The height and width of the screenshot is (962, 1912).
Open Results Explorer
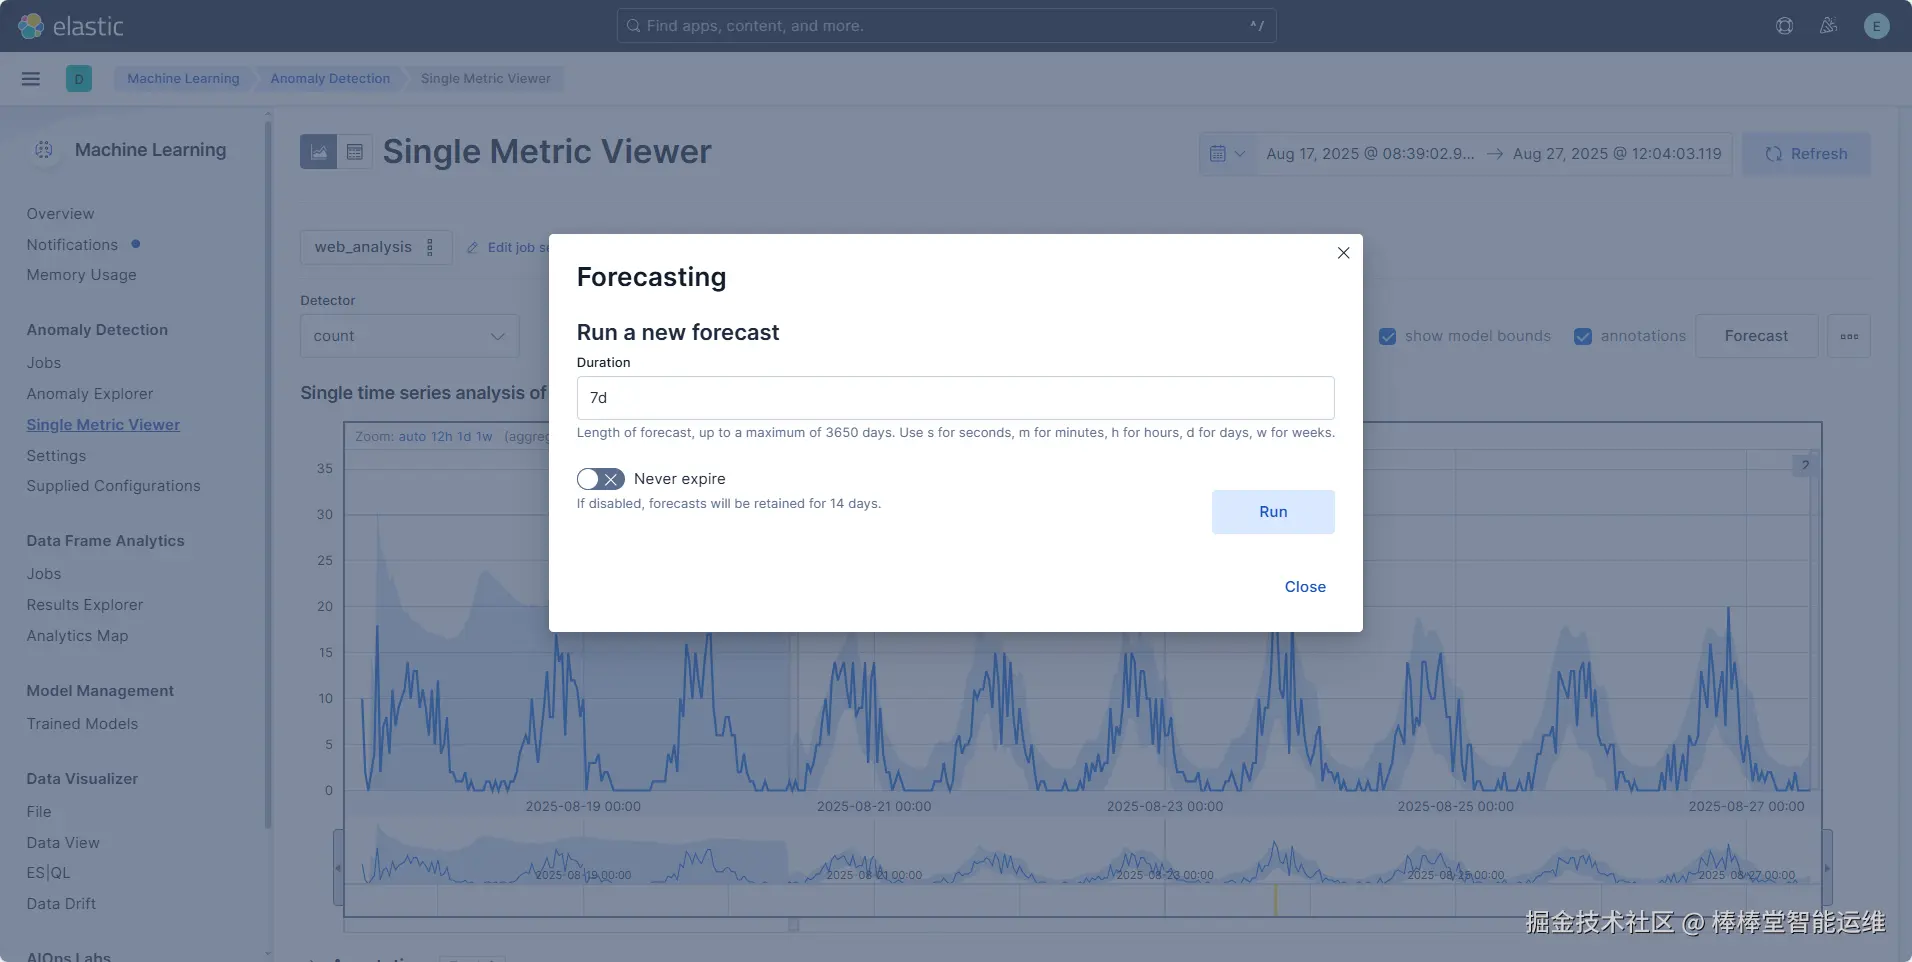click(x=85, y=605)
